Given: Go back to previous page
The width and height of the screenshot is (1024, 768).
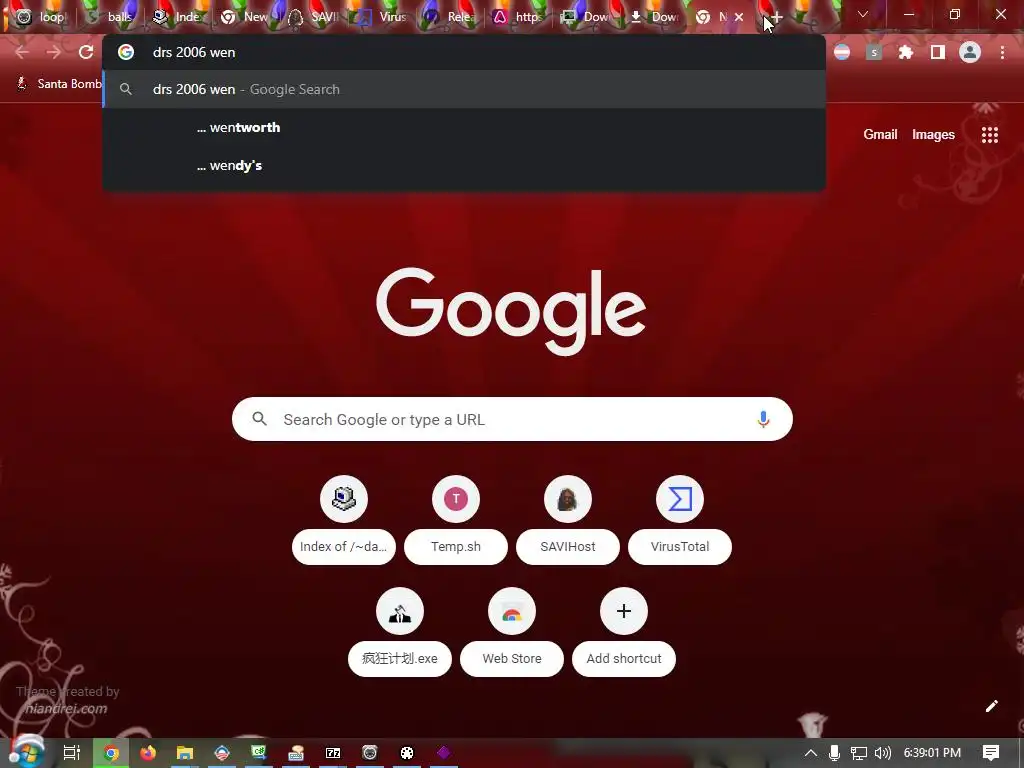Looking at the screenshot, I should [22, 52].
